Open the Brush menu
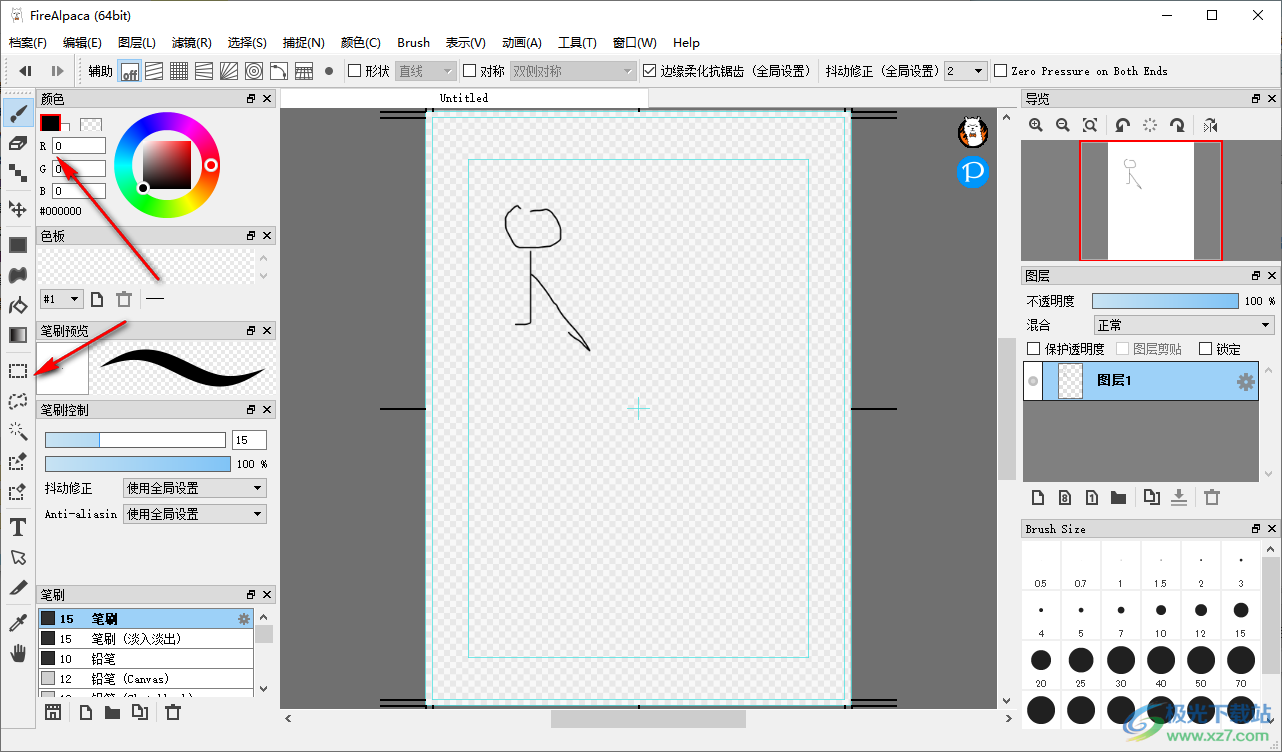 pyautogui.click(x=413, y=43)
